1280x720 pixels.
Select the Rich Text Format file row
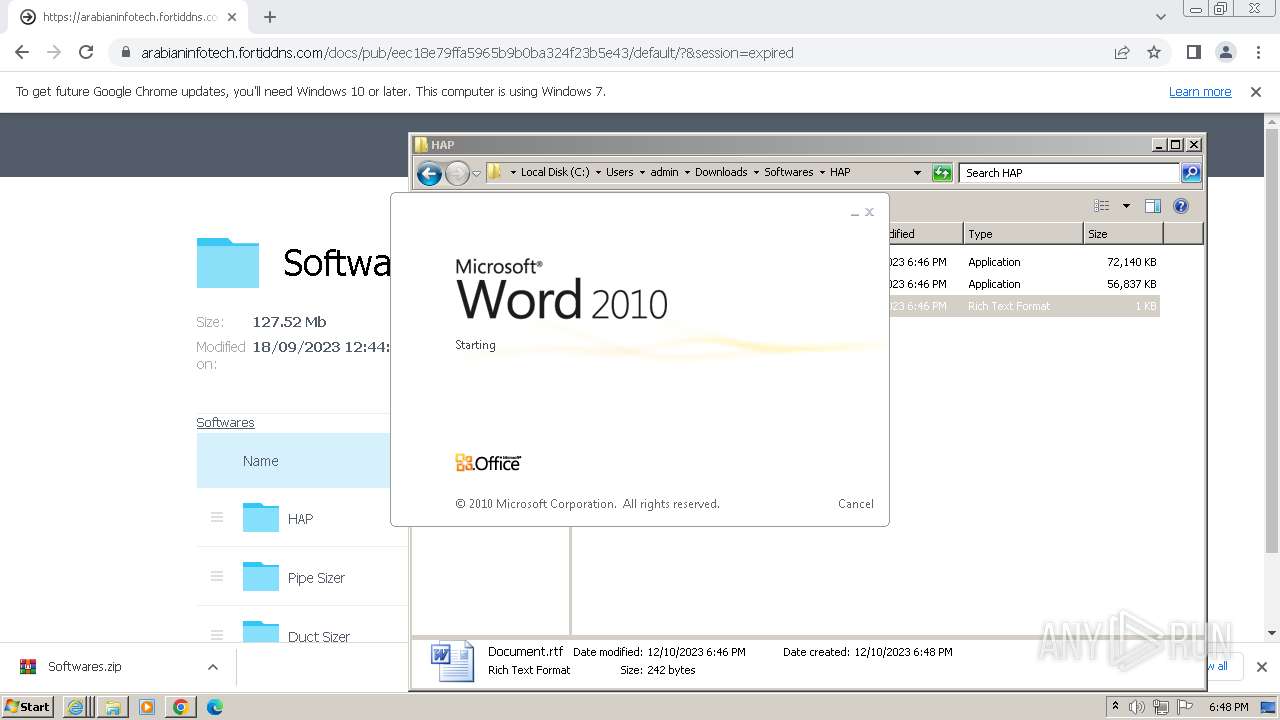coord(1024,306)
